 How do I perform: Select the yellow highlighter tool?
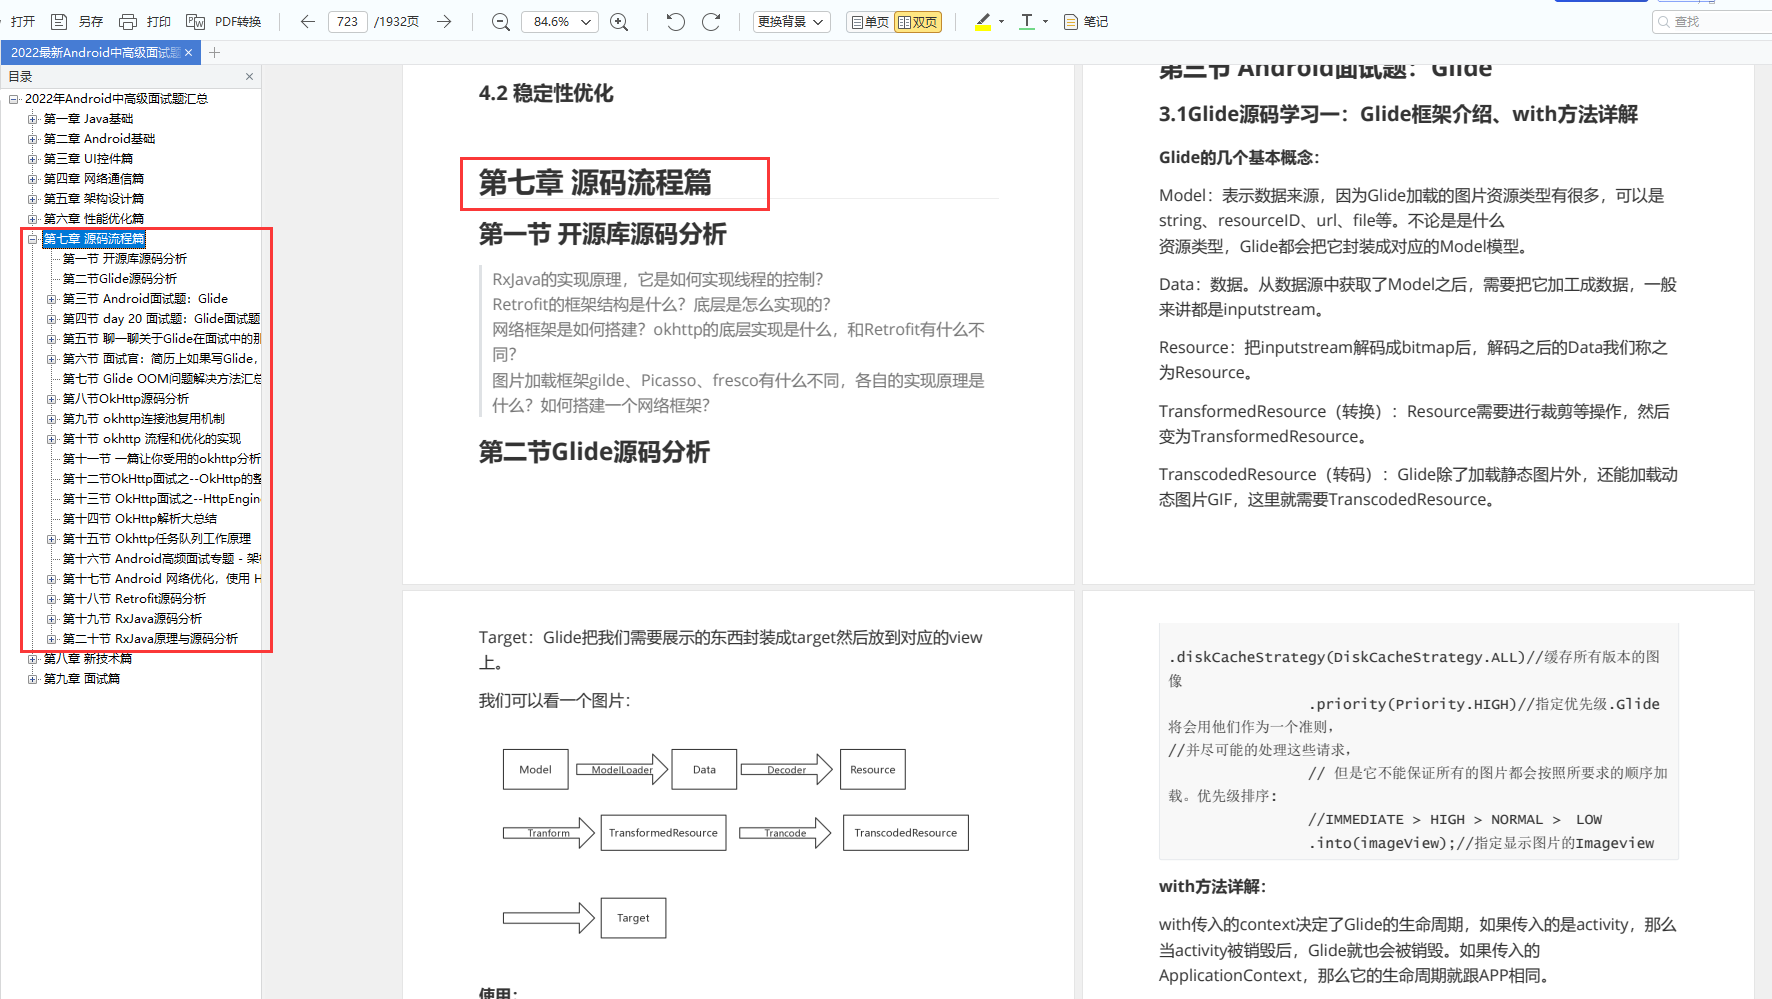click(x=983, y=22)
